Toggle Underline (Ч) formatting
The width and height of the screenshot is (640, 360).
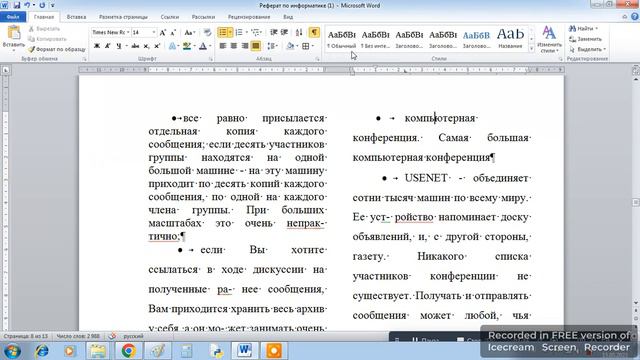[118, 46]
